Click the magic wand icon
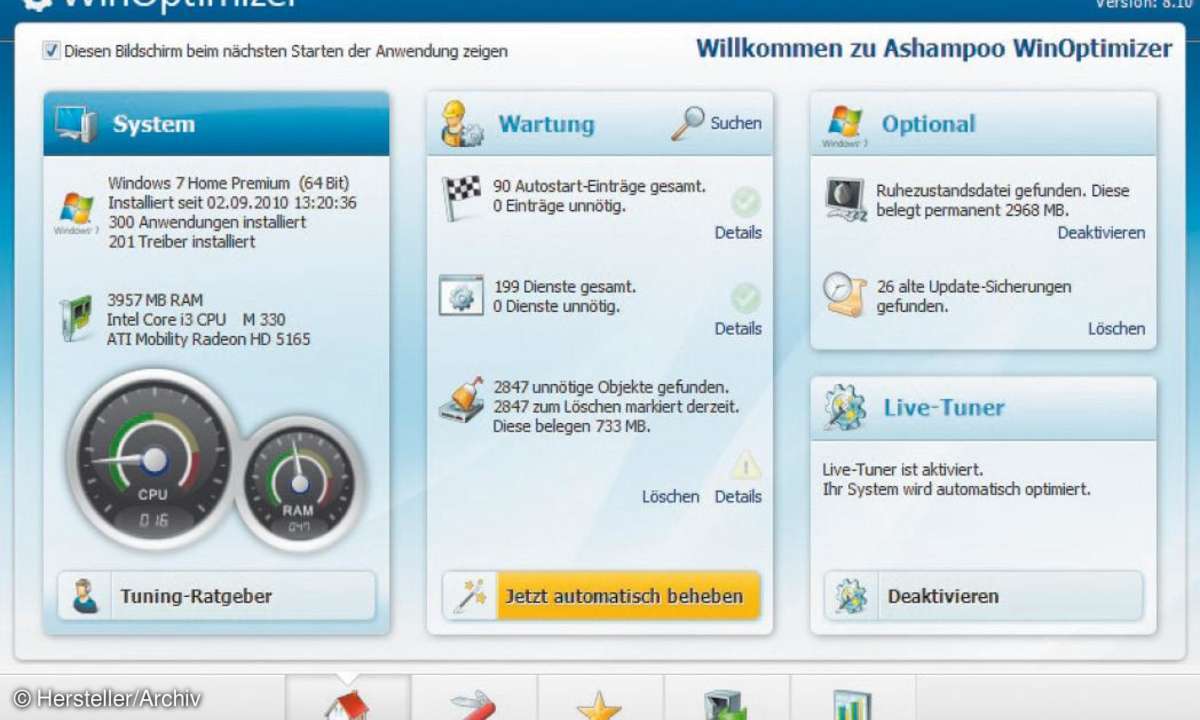This screenshot has width=1200, height=720. 469,596
